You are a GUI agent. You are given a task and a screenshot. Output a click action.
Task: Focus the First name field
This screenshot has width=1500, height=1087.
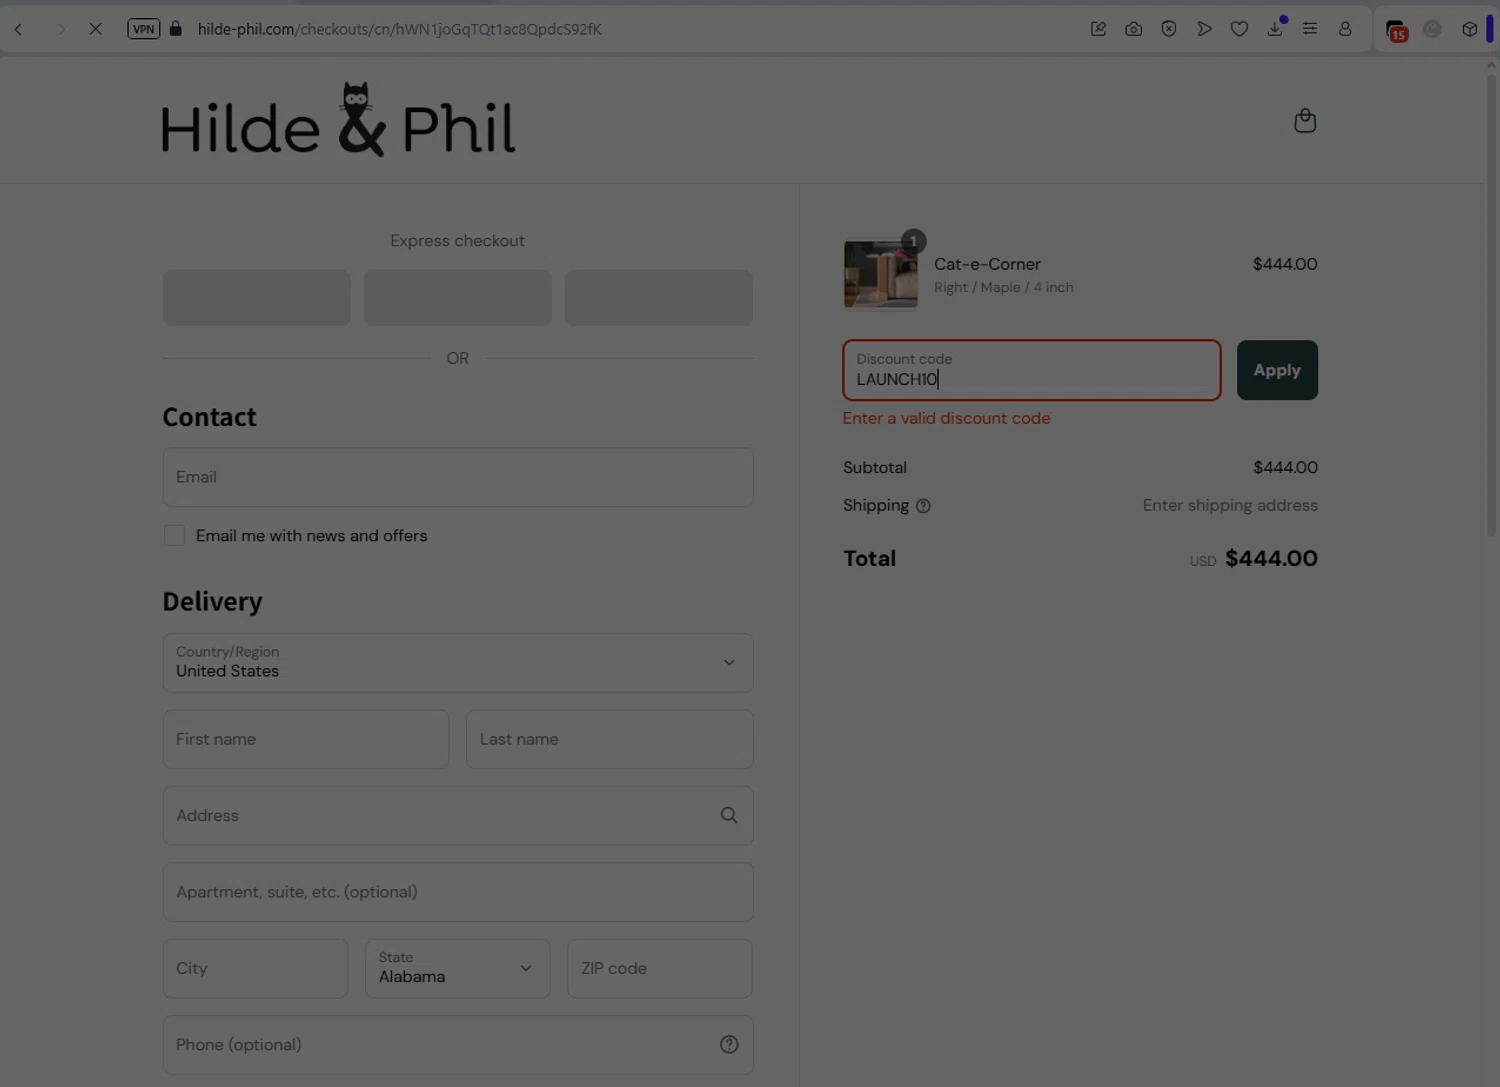[x=306, y=739]
